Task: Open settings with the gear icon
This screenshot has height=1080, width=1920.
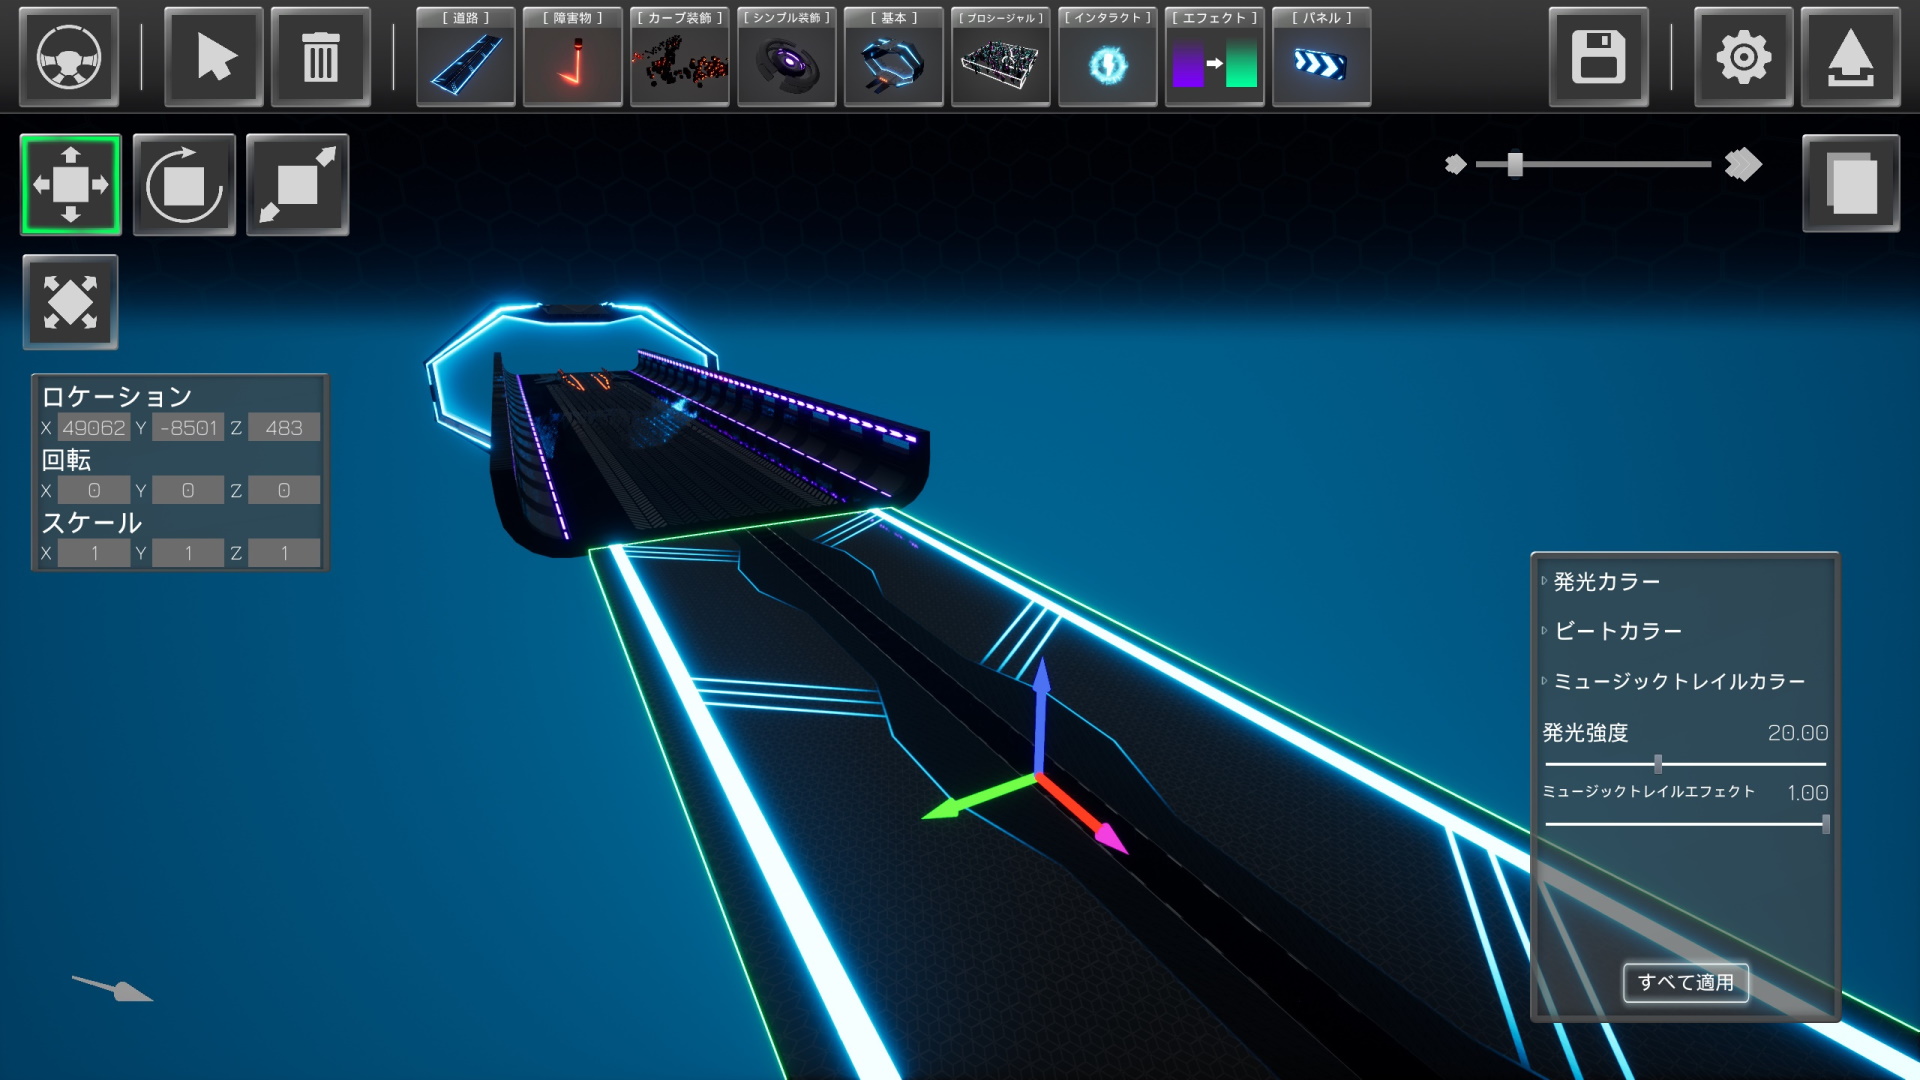Action: pyautogui.click(x=1743, y=57)
